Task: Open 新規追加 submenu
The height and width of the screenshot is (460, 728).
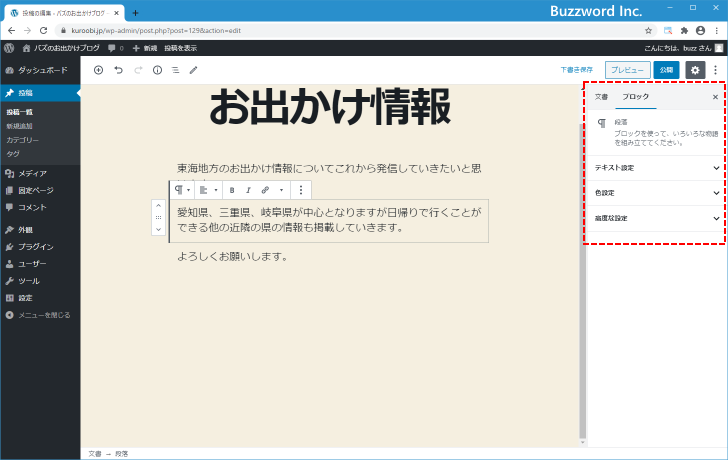Action: 20,126
